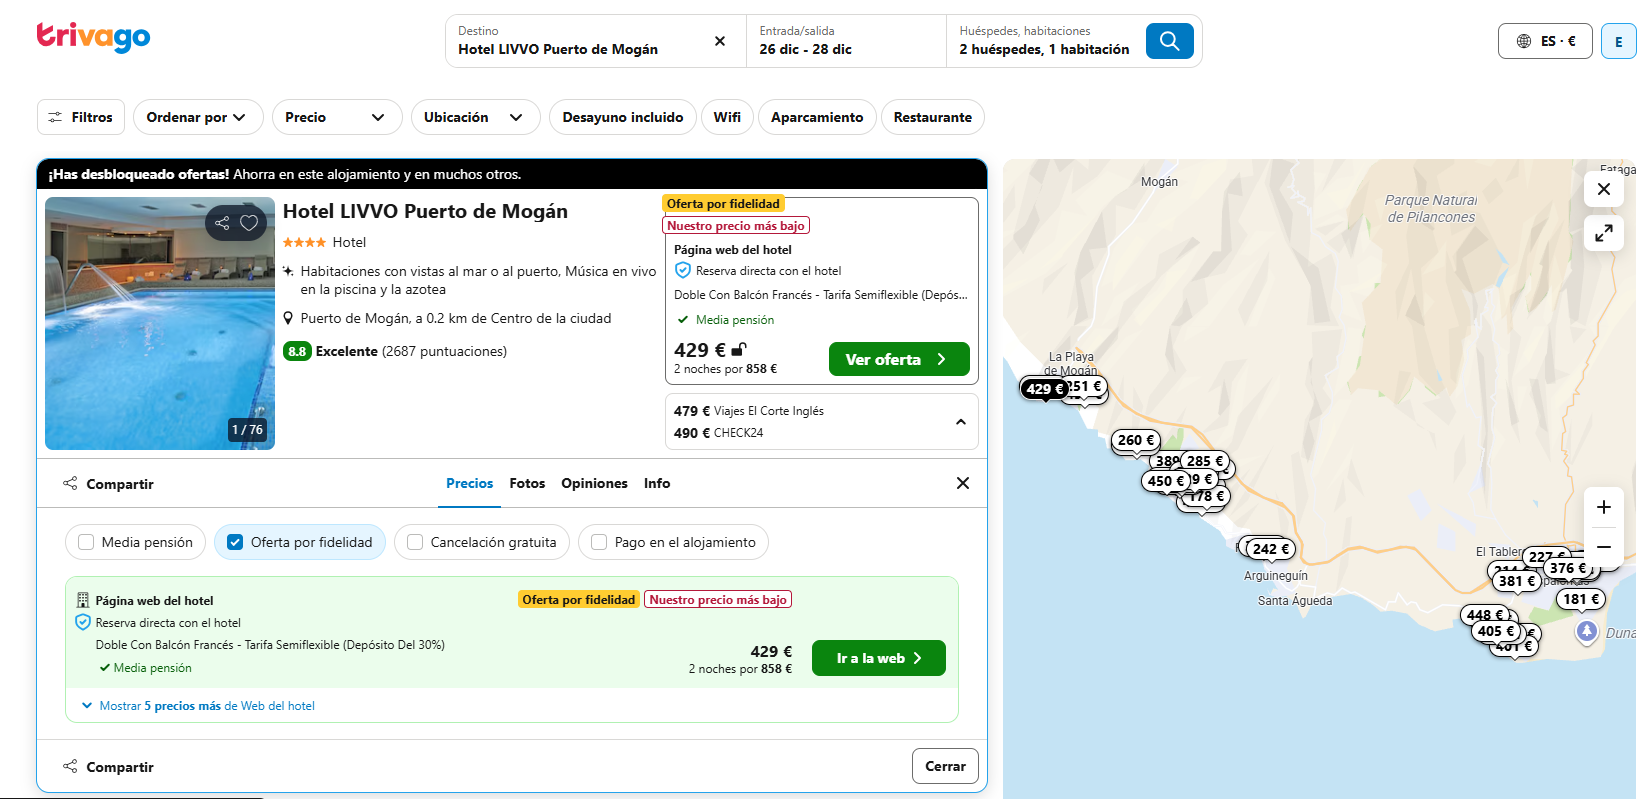Select the 260 € map price marker
This screenshot has width=1648, height=799.
click(x=1136, y=440)
